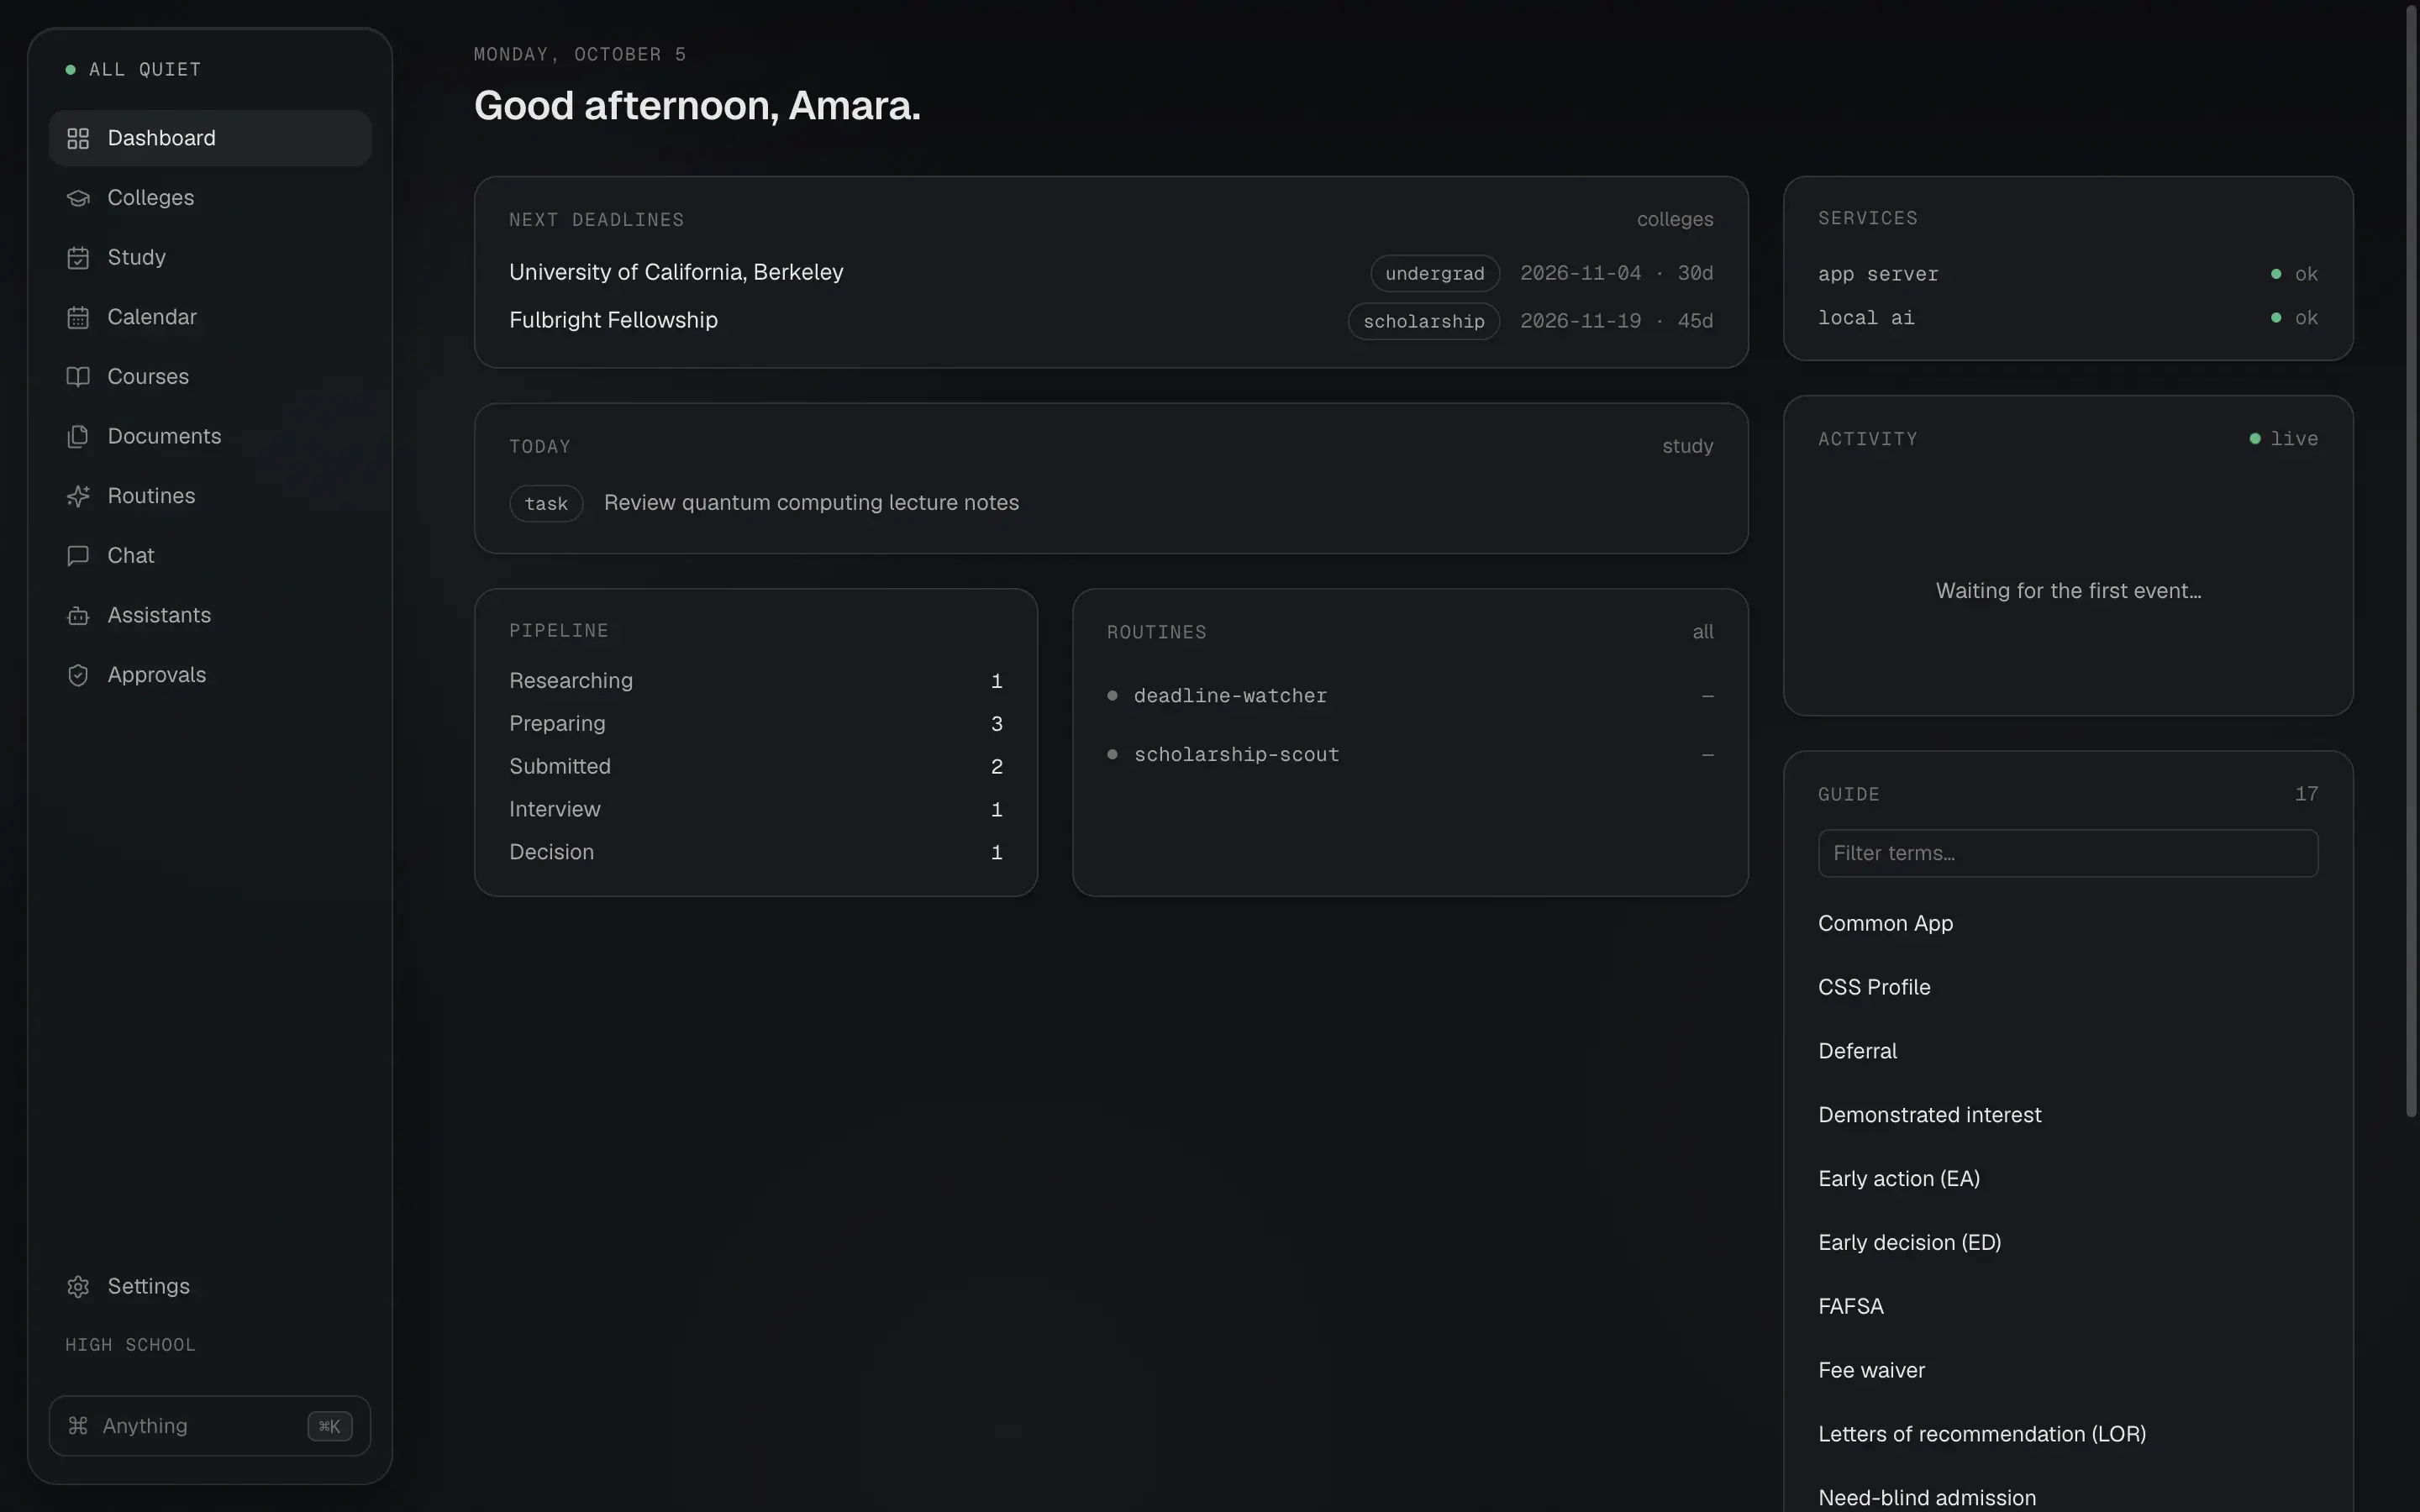Viewport: 2420px width, 1512px height.
Task: Open the scholarship-scout routine
Action: [x=1410, y=755]
